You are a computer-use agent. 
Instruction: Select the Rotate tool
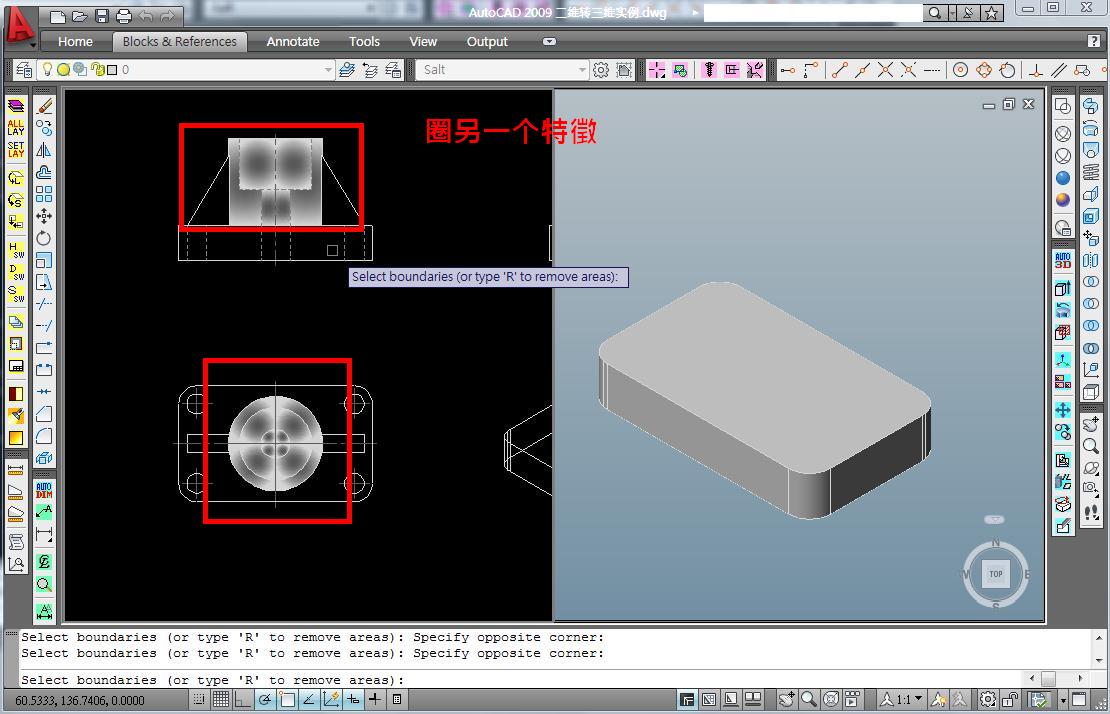point(44,238)
